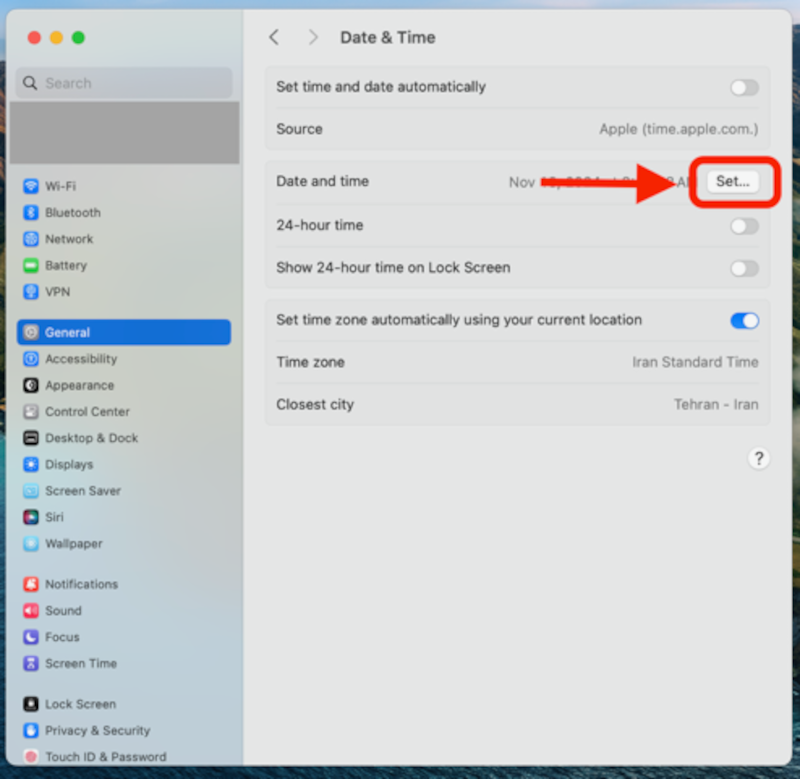Viewport: 800px width, 779px height.
Task: Open the Focus moon icon
Action: pos(31,637)
